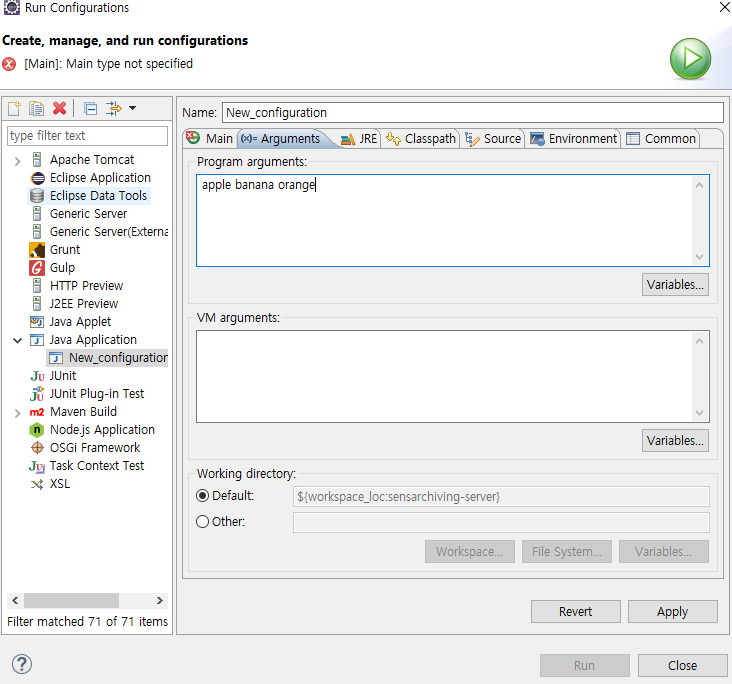
Task: Click the Java Applet icon
Action: point(37,322)
